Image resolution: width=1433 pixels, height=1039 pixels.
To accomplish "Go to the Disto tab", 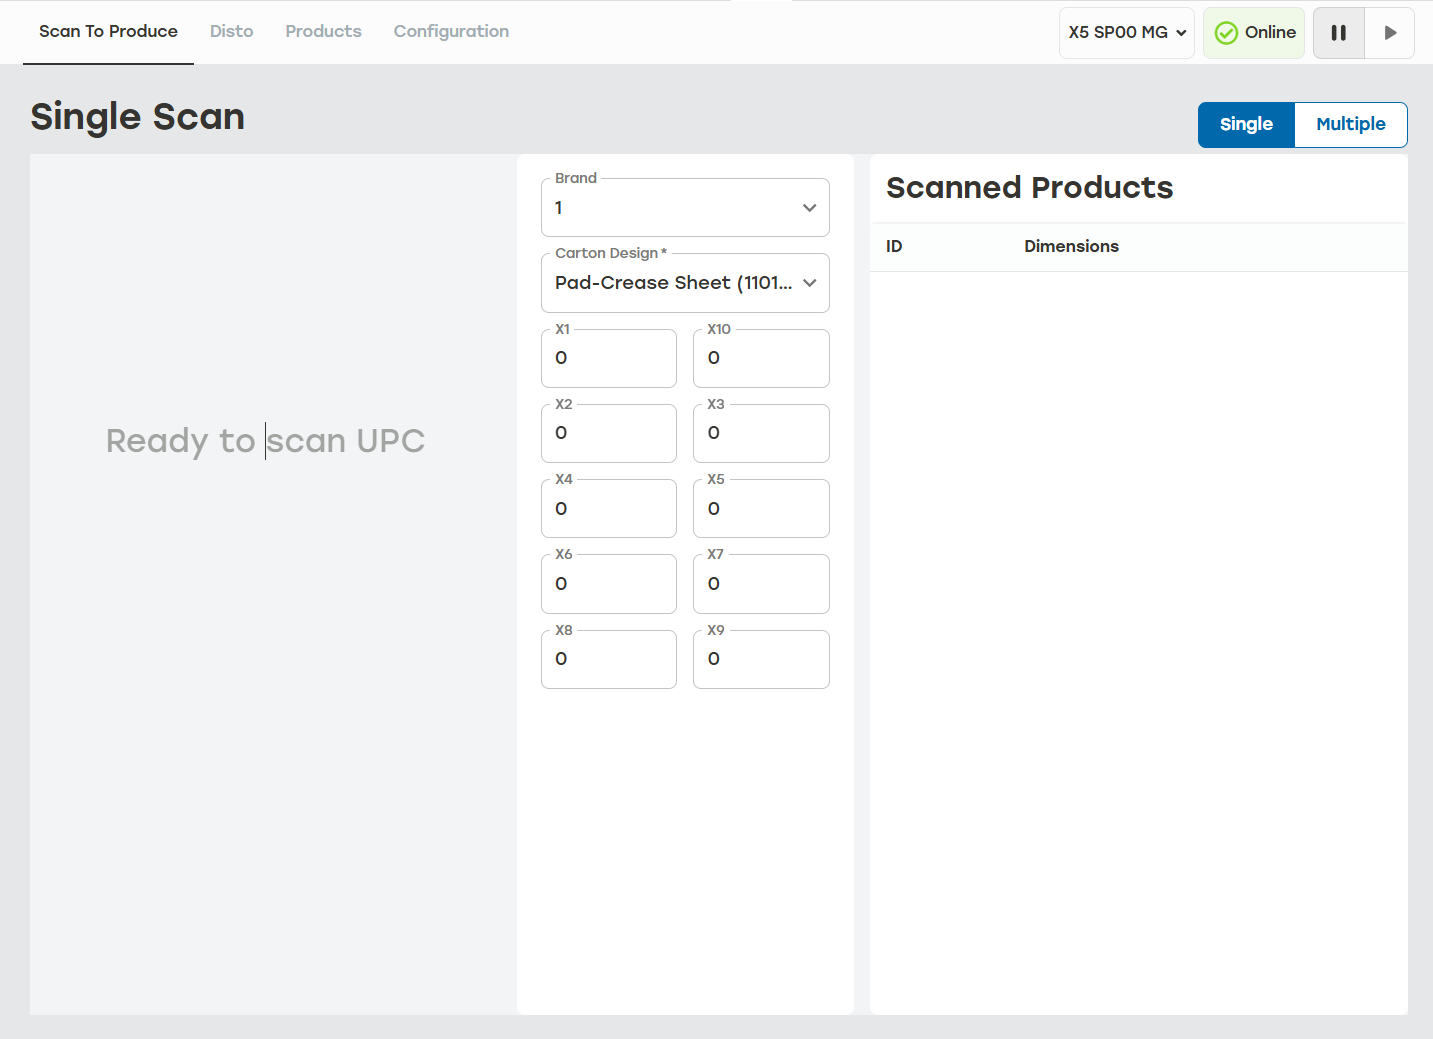I will (x=231, y=31).
